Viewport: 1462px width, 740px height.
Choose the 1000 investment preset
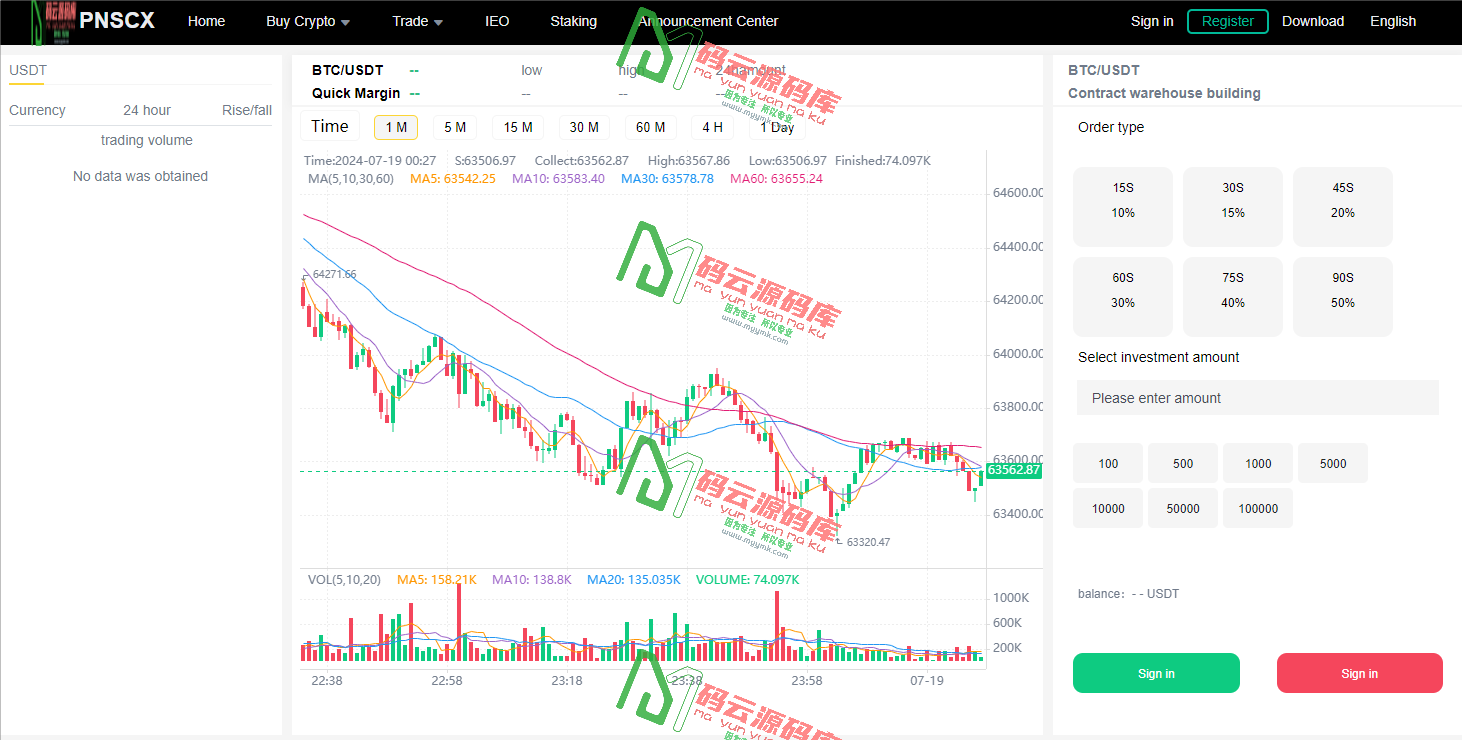point(1257,463)
